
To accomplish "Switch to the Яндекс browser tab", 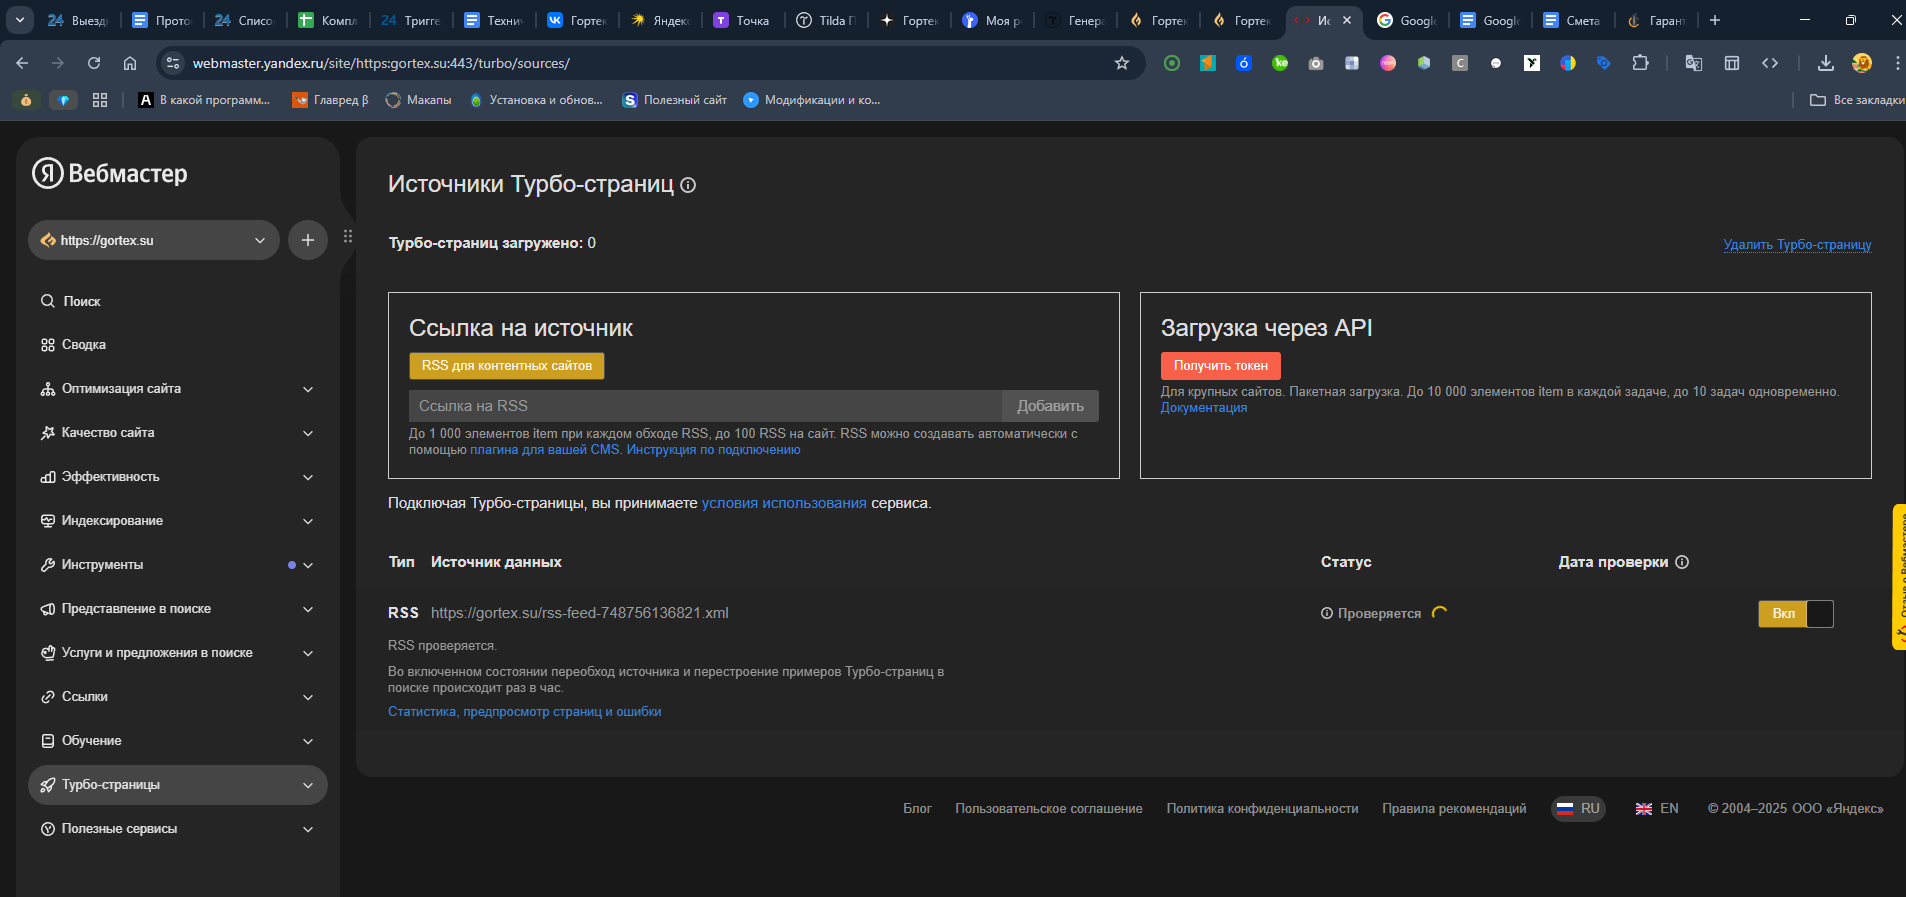I will 659,20.
